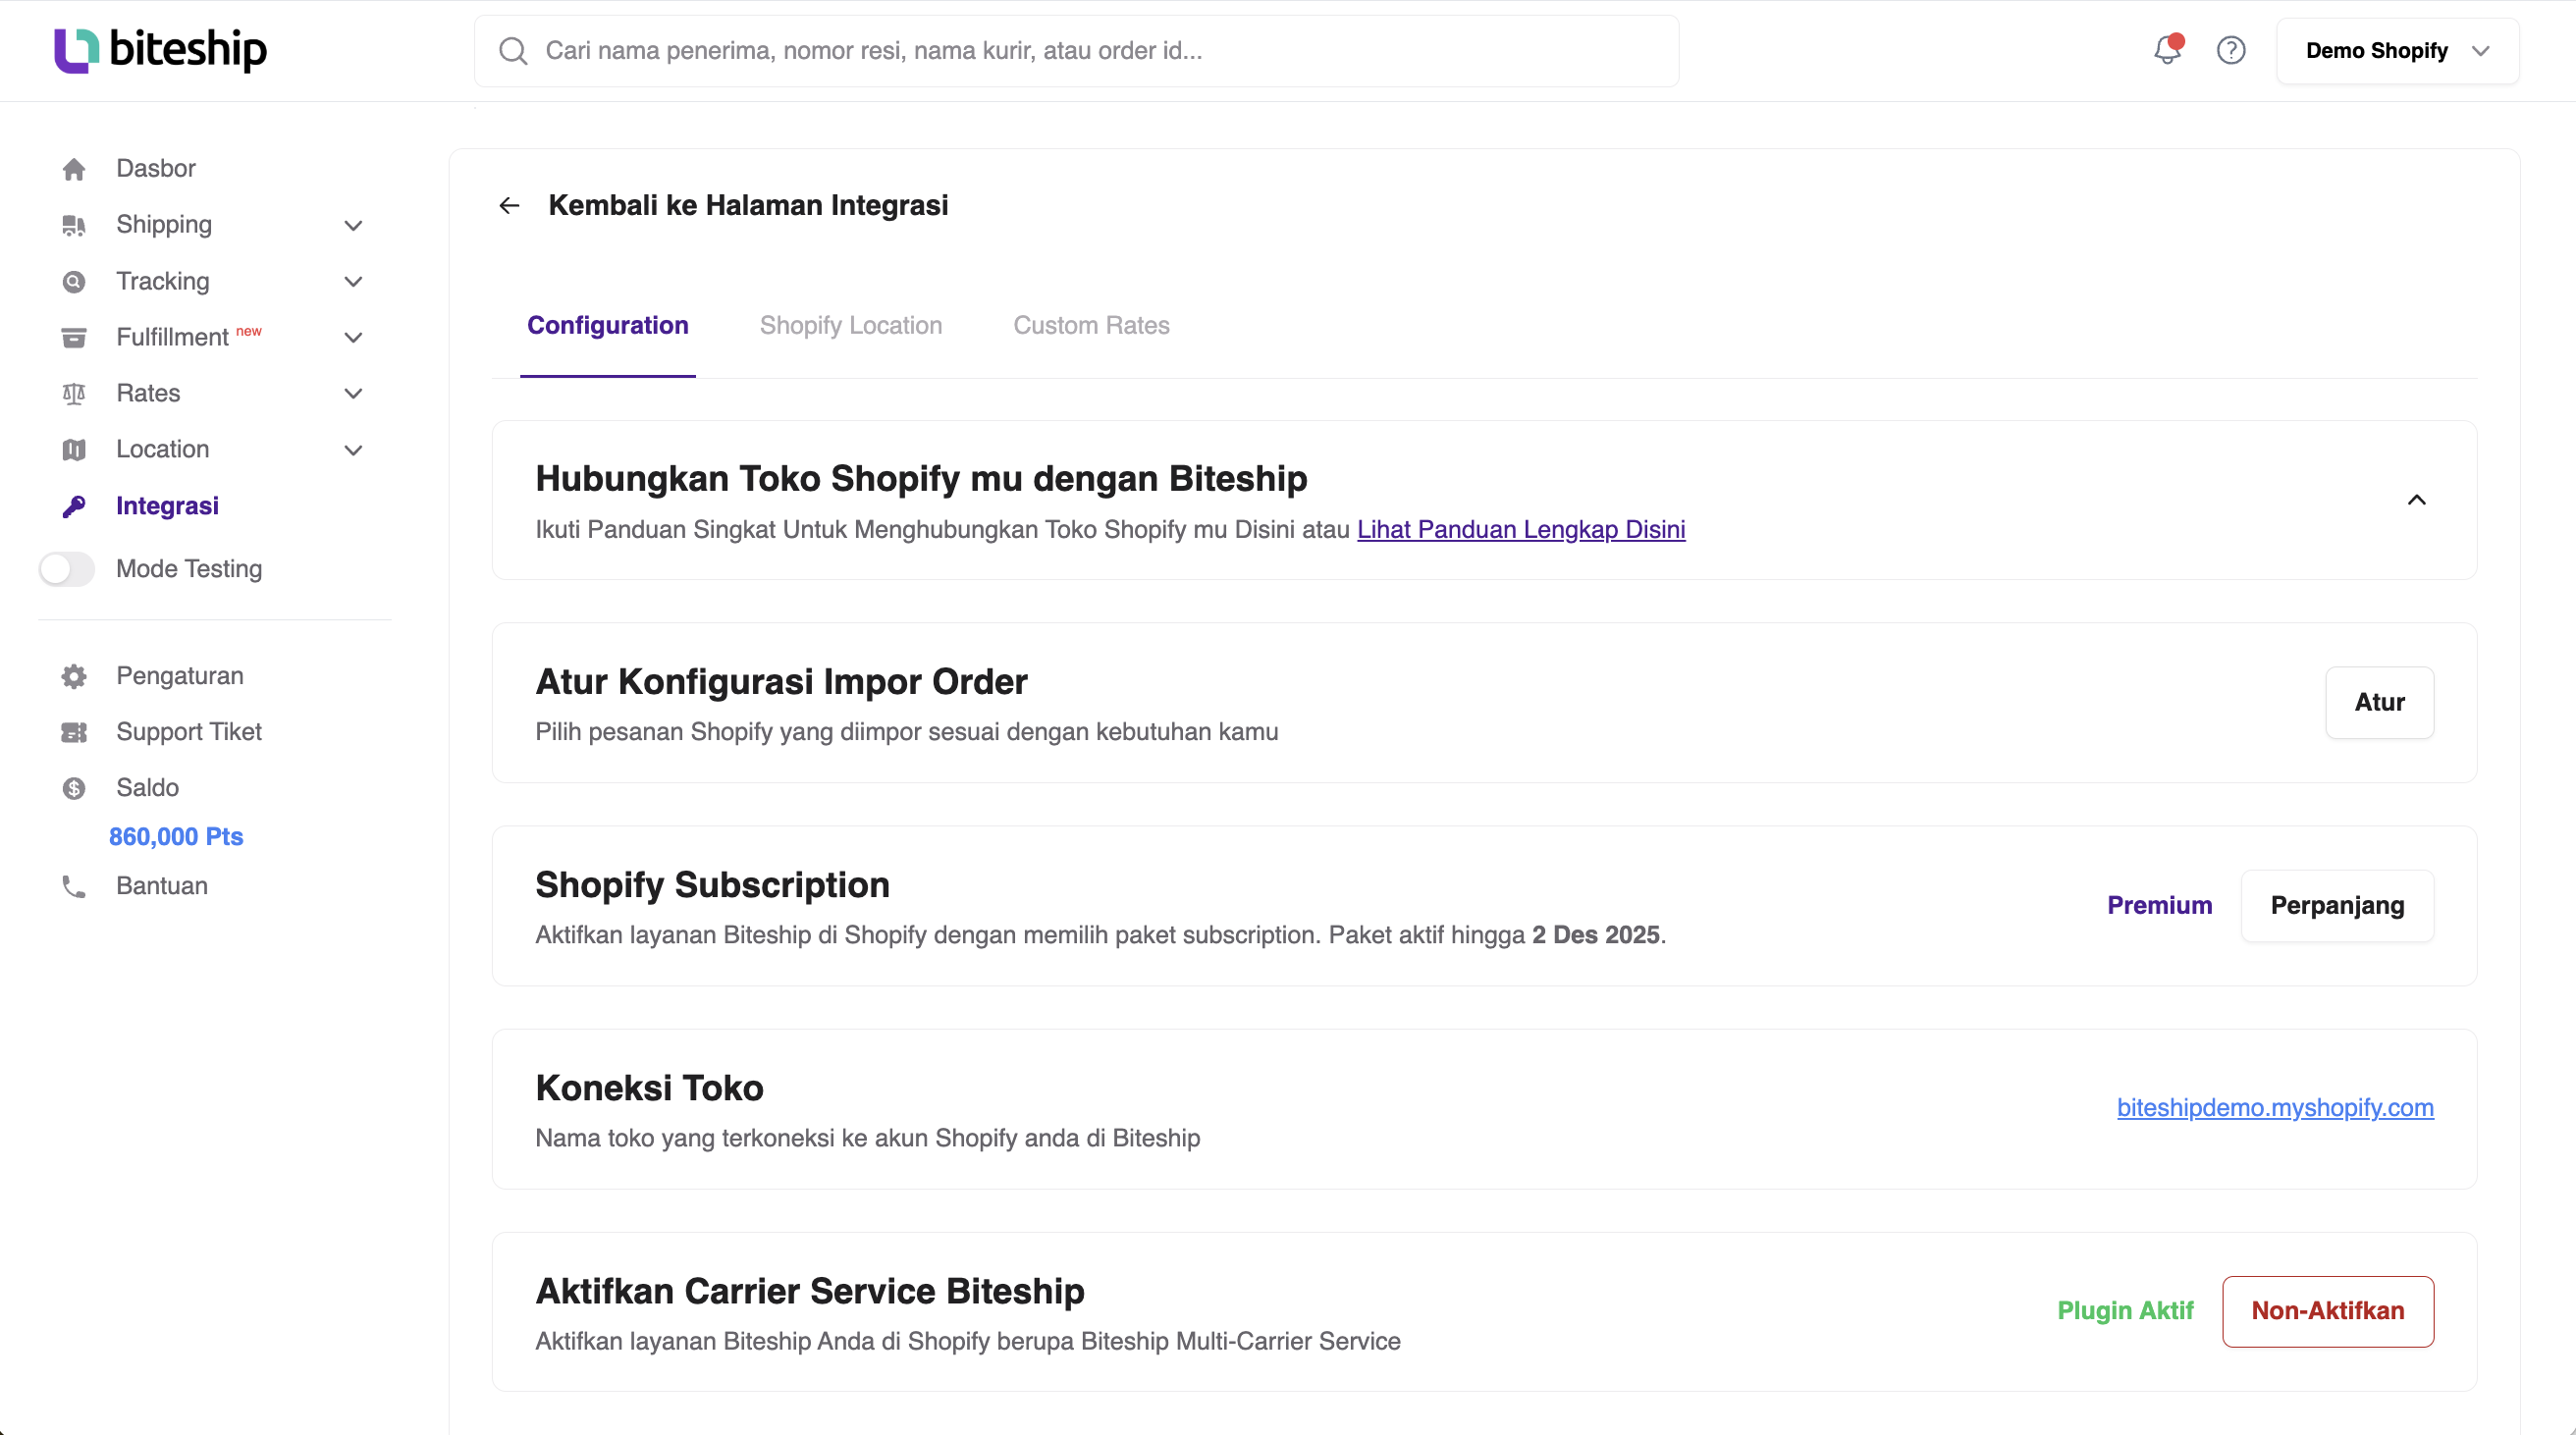
Task: Expand the Rates menu chevron
Action: click(353, 394)
